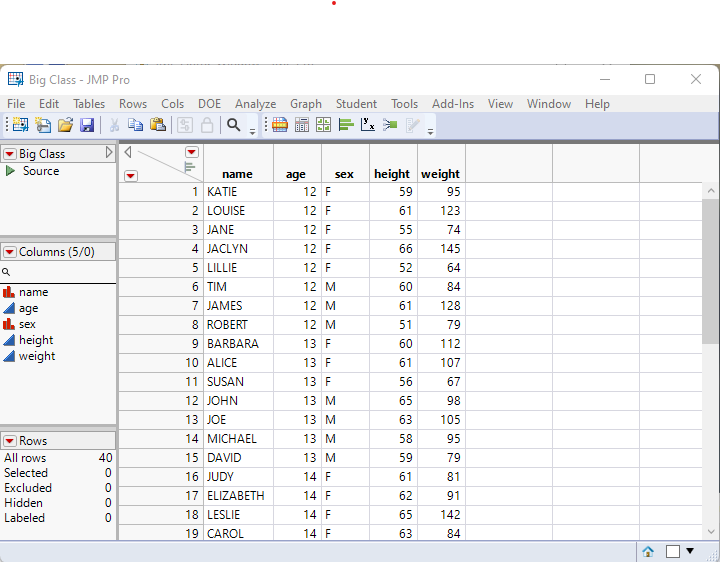Cut selection with scissors icon

tap(114, 125)
